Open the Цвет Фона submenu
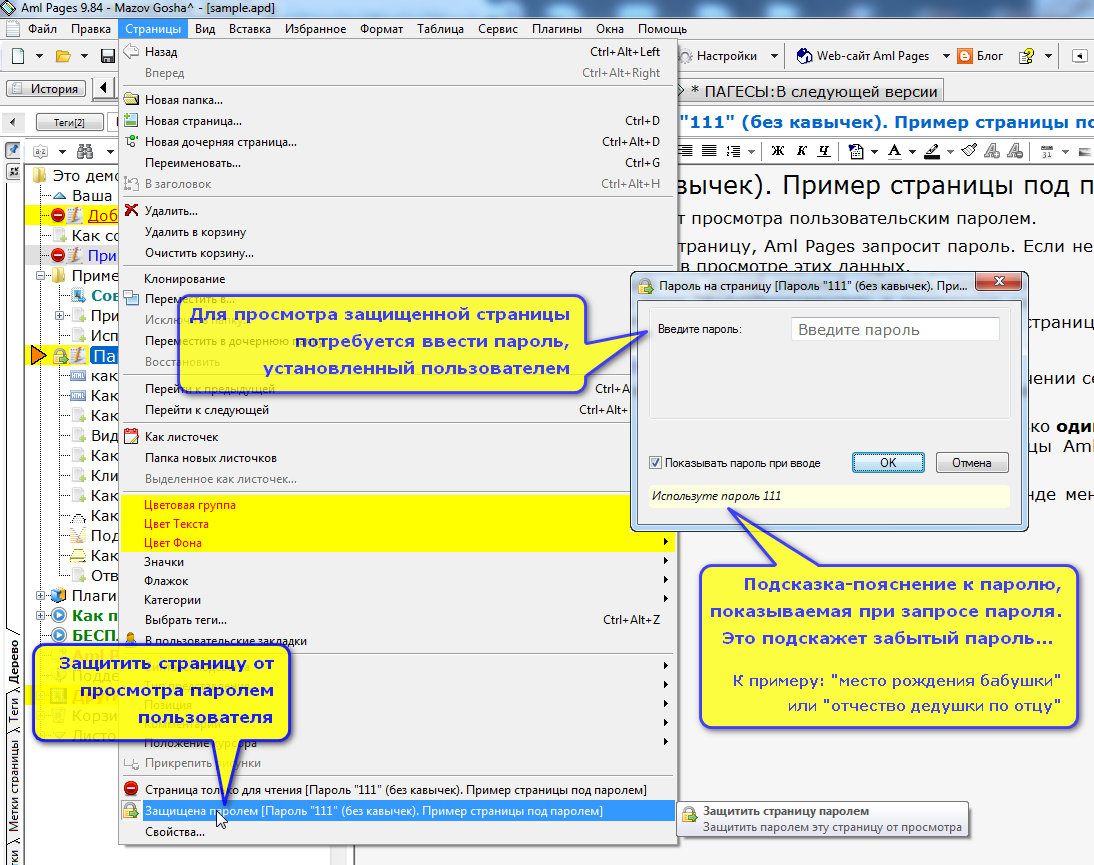1094x865 pixels. click(x=398, y=542)
